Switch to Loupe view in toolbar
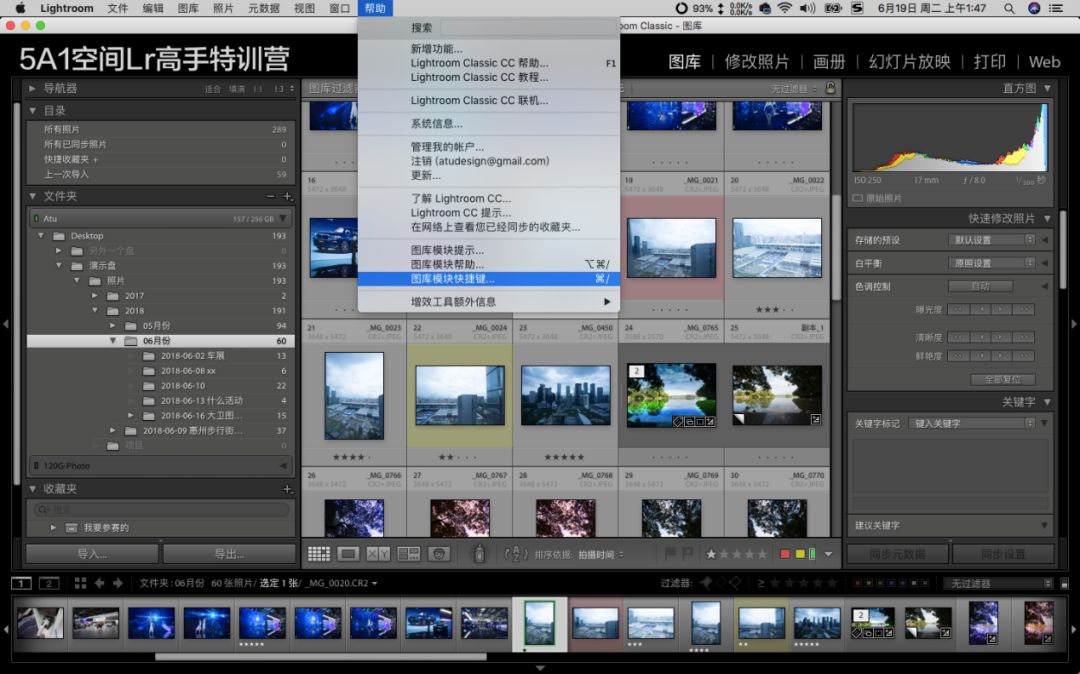This screenshot has width=1080, height=674. pyautogui.click(x=349, y=554)
